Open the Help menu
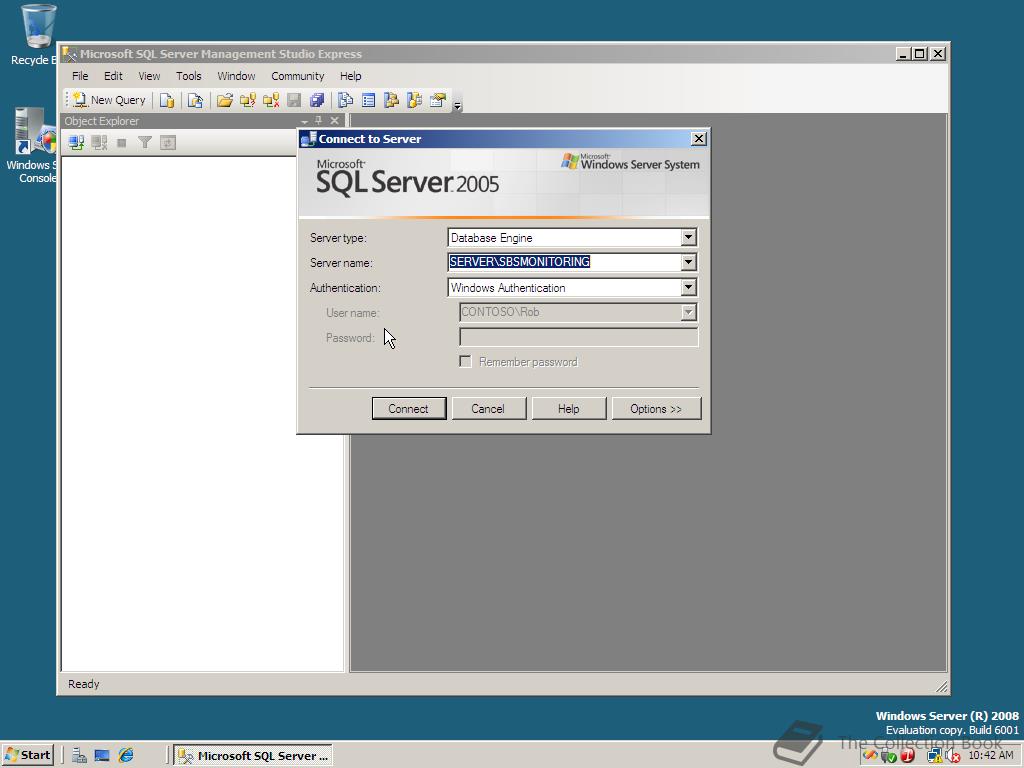 click(x=350, y=76)
